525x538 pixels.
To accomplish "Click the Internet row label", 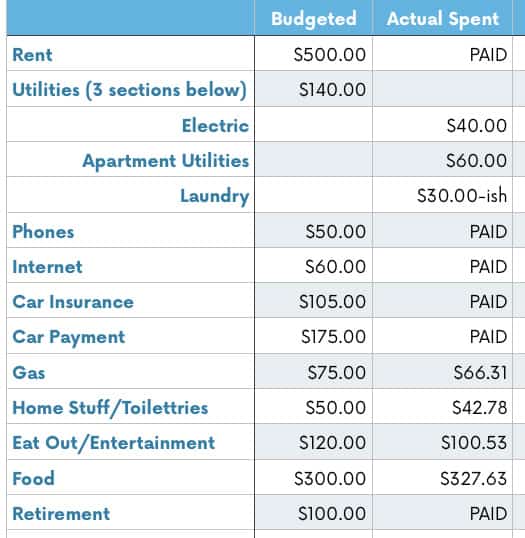I will tap(47, 267).
